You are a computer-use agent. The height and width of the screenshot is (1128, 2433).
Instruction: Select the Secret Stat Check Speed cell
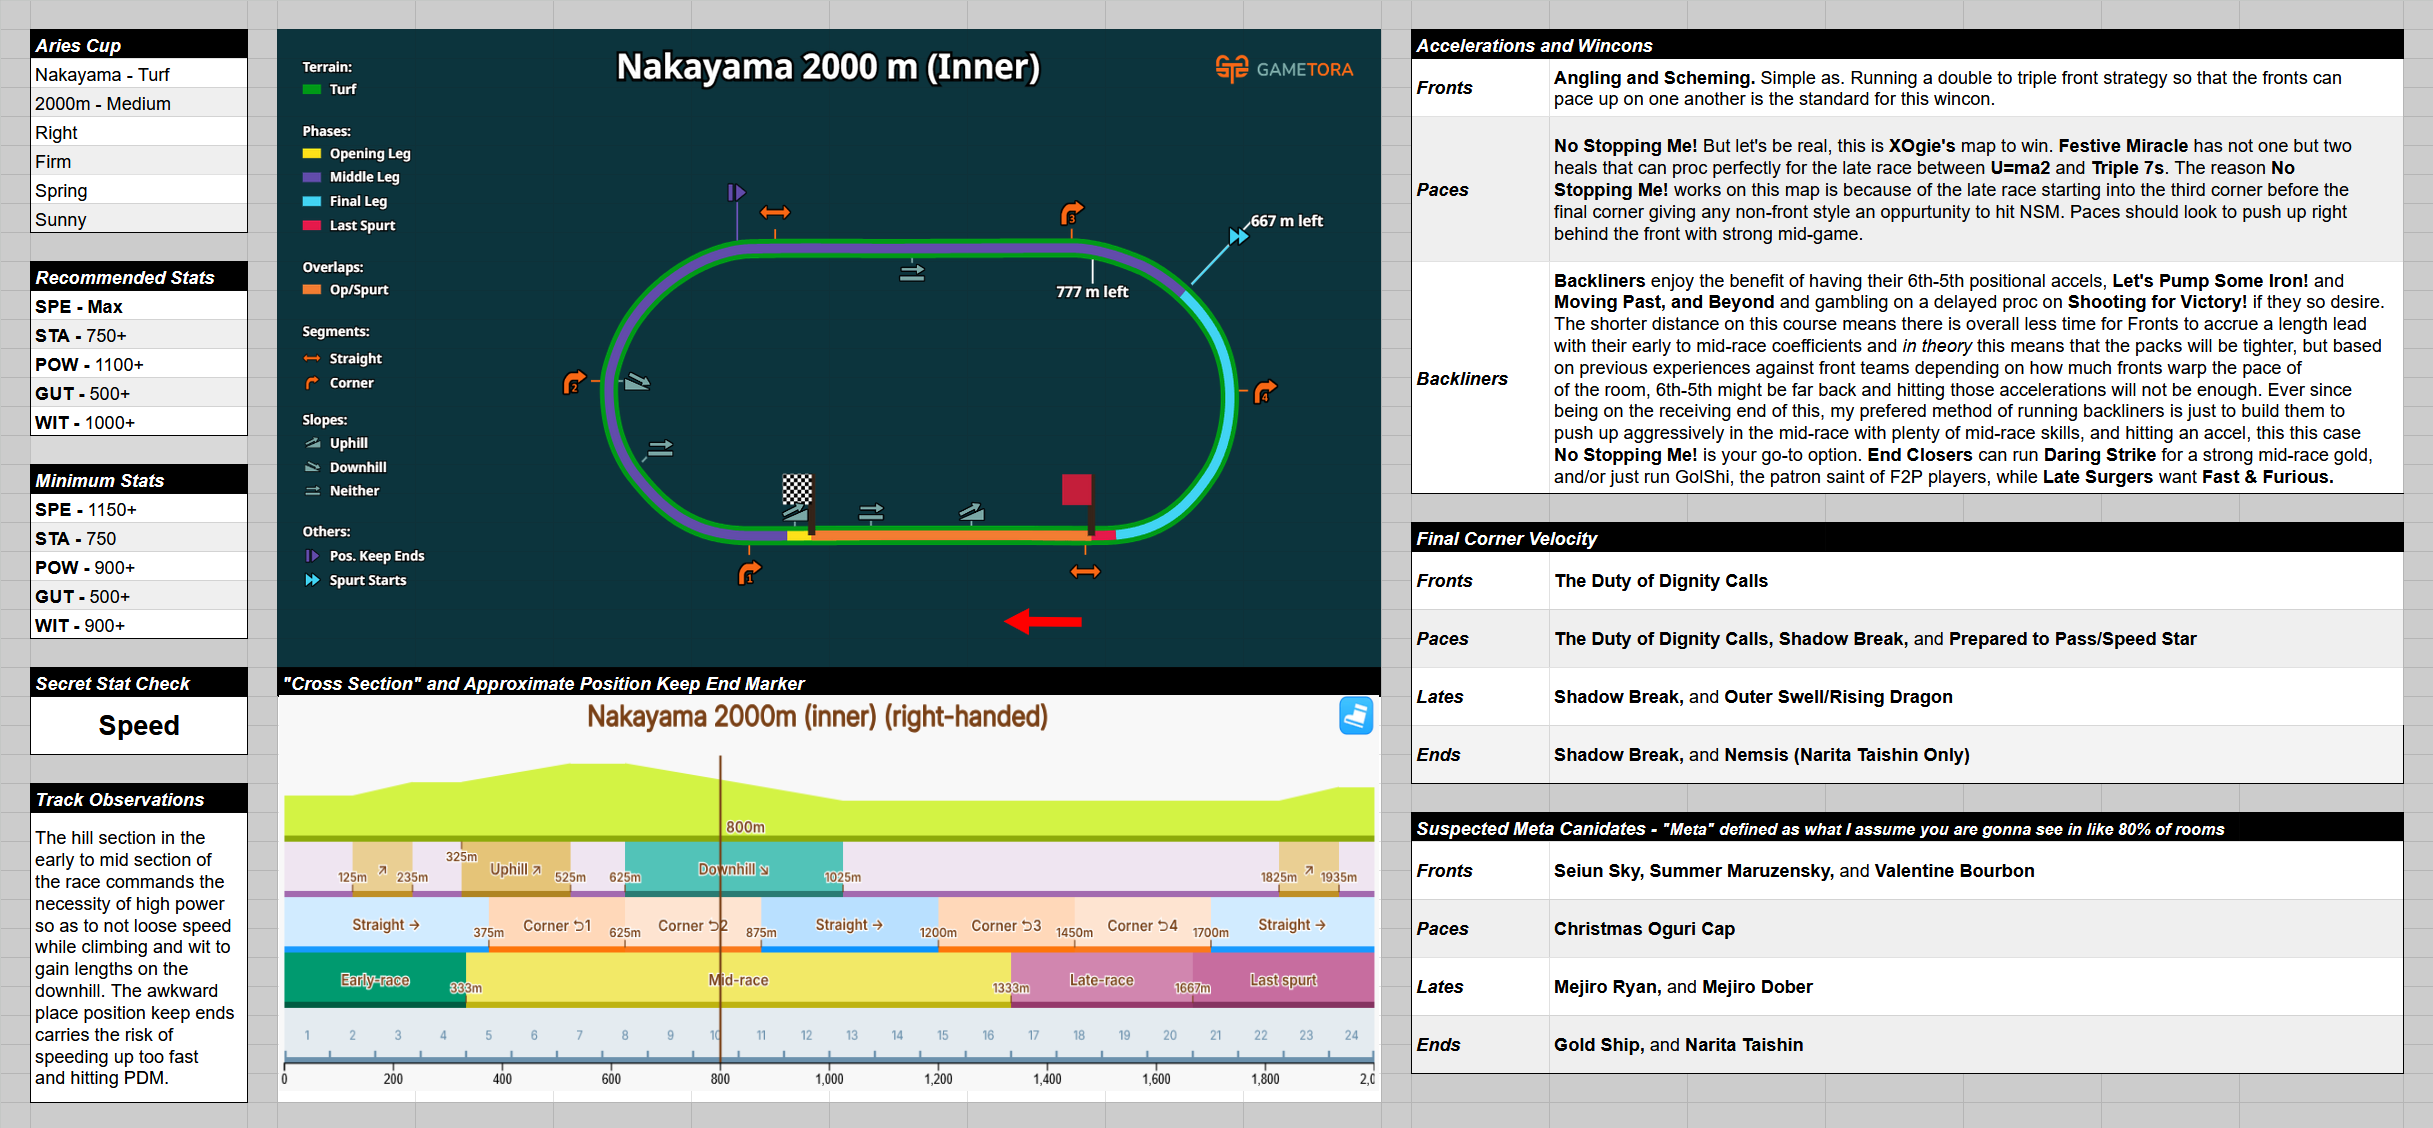click(139, 726)
